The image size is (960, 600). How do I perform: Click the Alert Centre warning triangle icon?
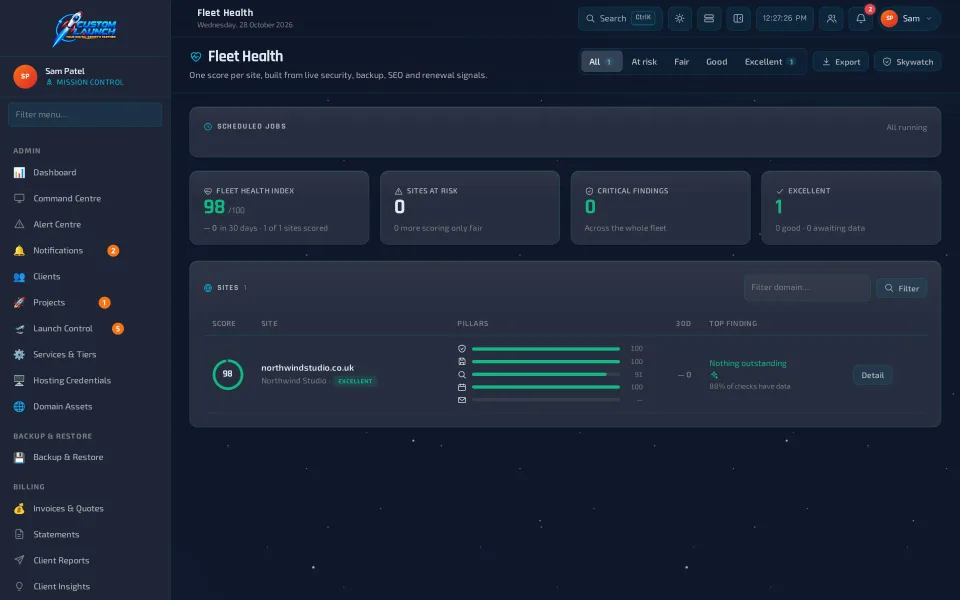pyautogui.click(x=20, y=225)
